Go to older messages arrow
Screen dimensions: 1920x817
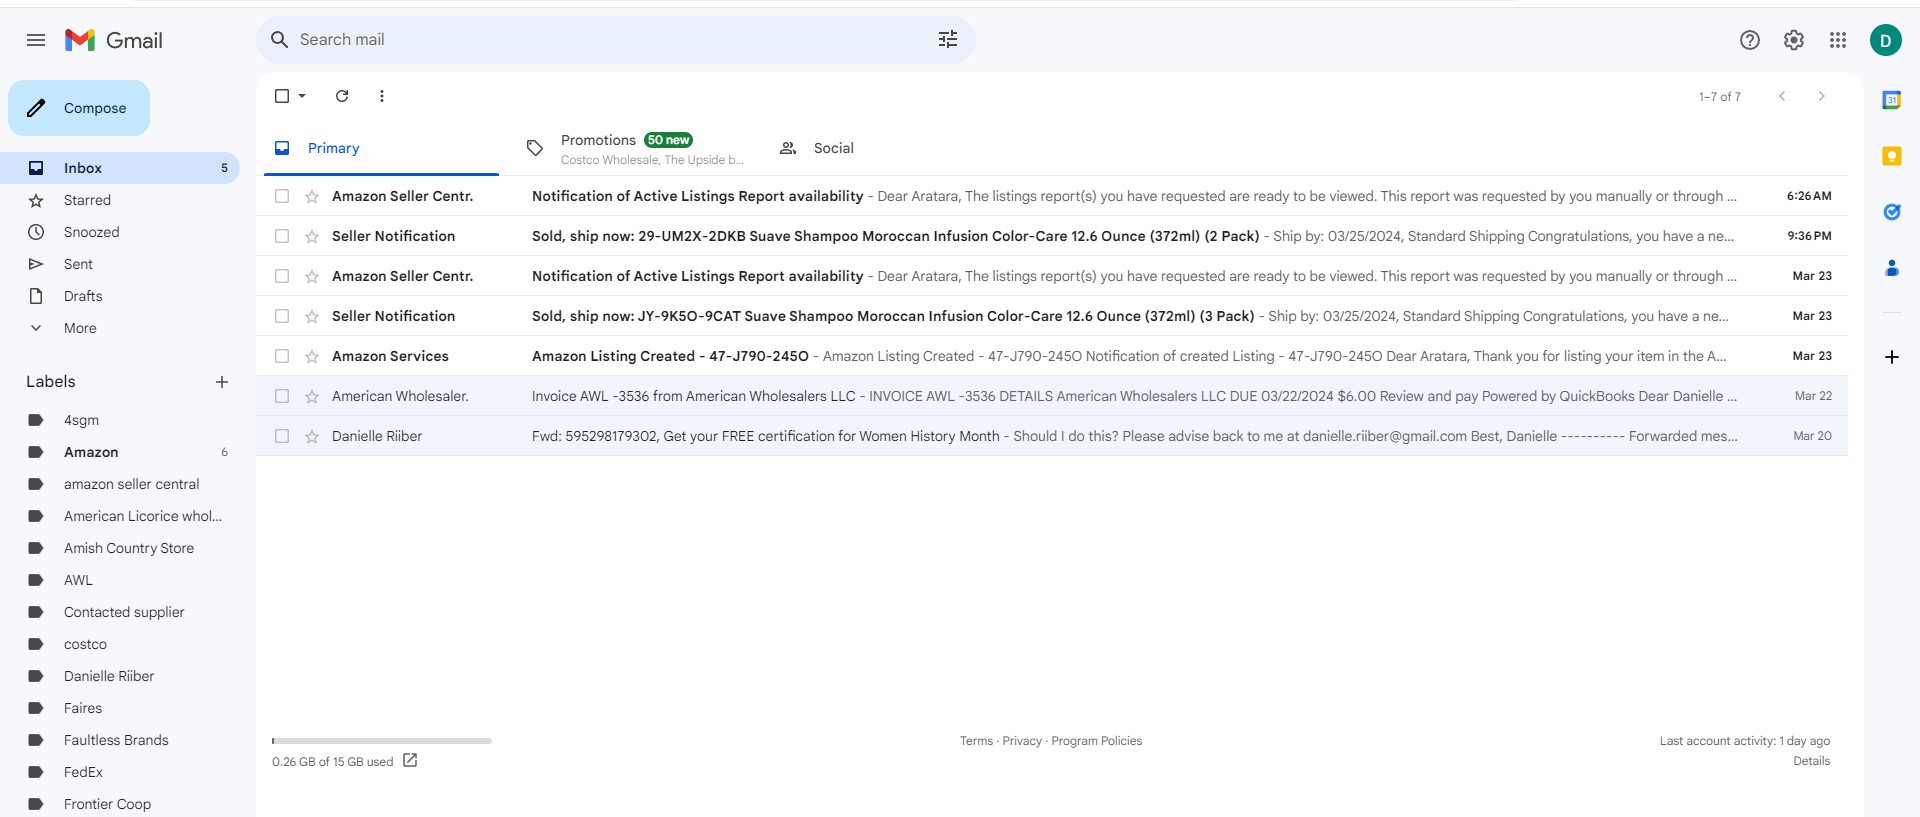(x=1822, y=96)
